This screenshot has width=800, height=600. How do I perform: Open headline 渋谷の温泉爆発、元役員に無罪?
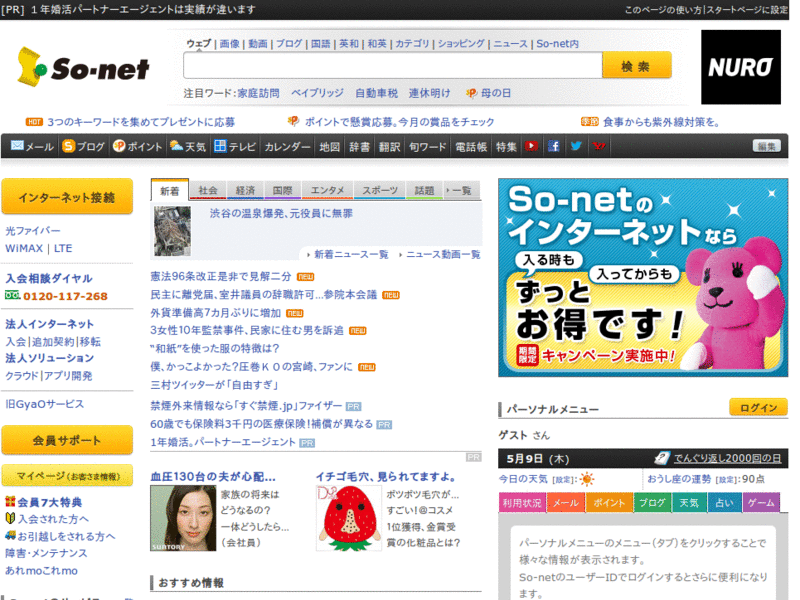[x=281, y=213]
